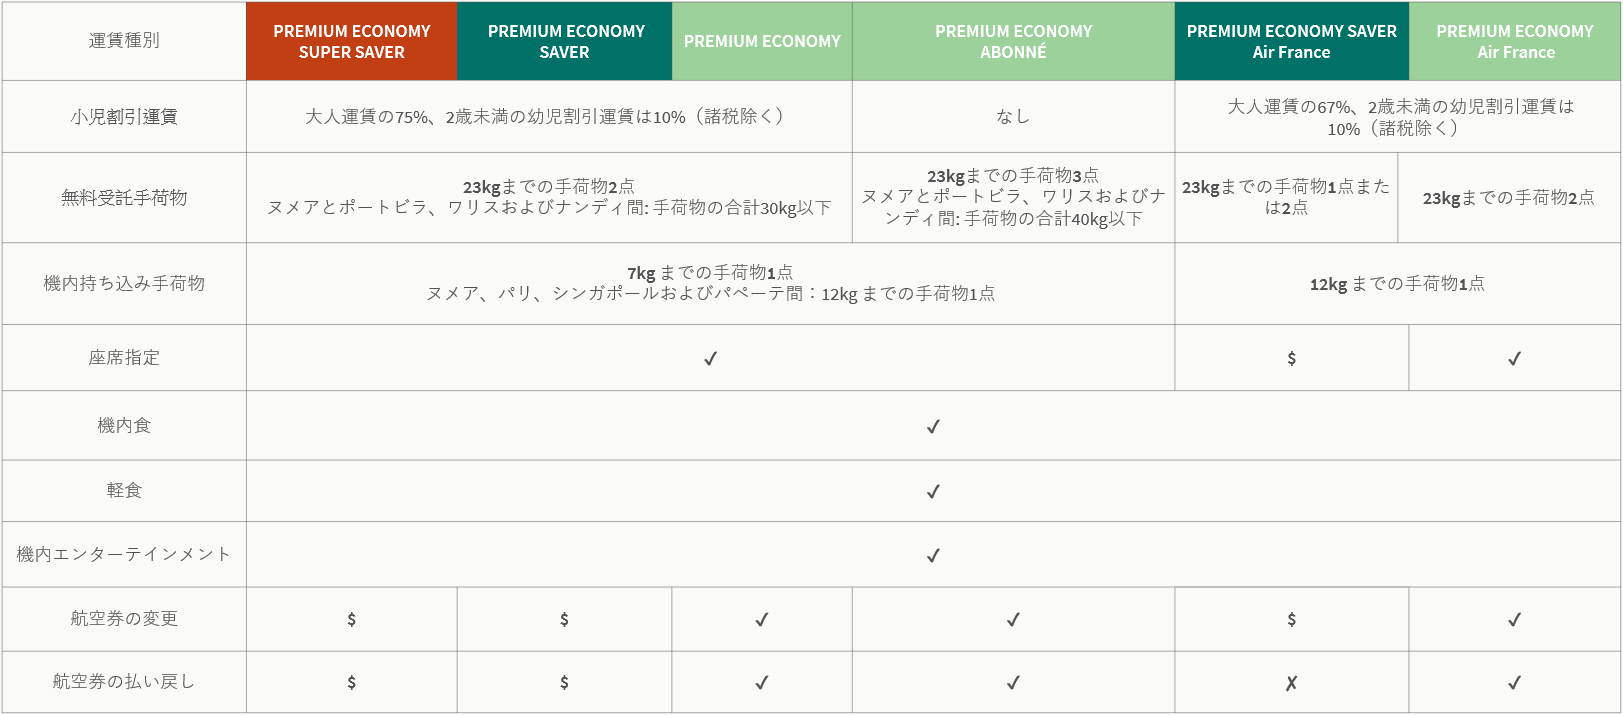The width and height of the screenshot is (1623, 715).
Task: Click the 小児割引運賃 row label
Action: (124, 116)
